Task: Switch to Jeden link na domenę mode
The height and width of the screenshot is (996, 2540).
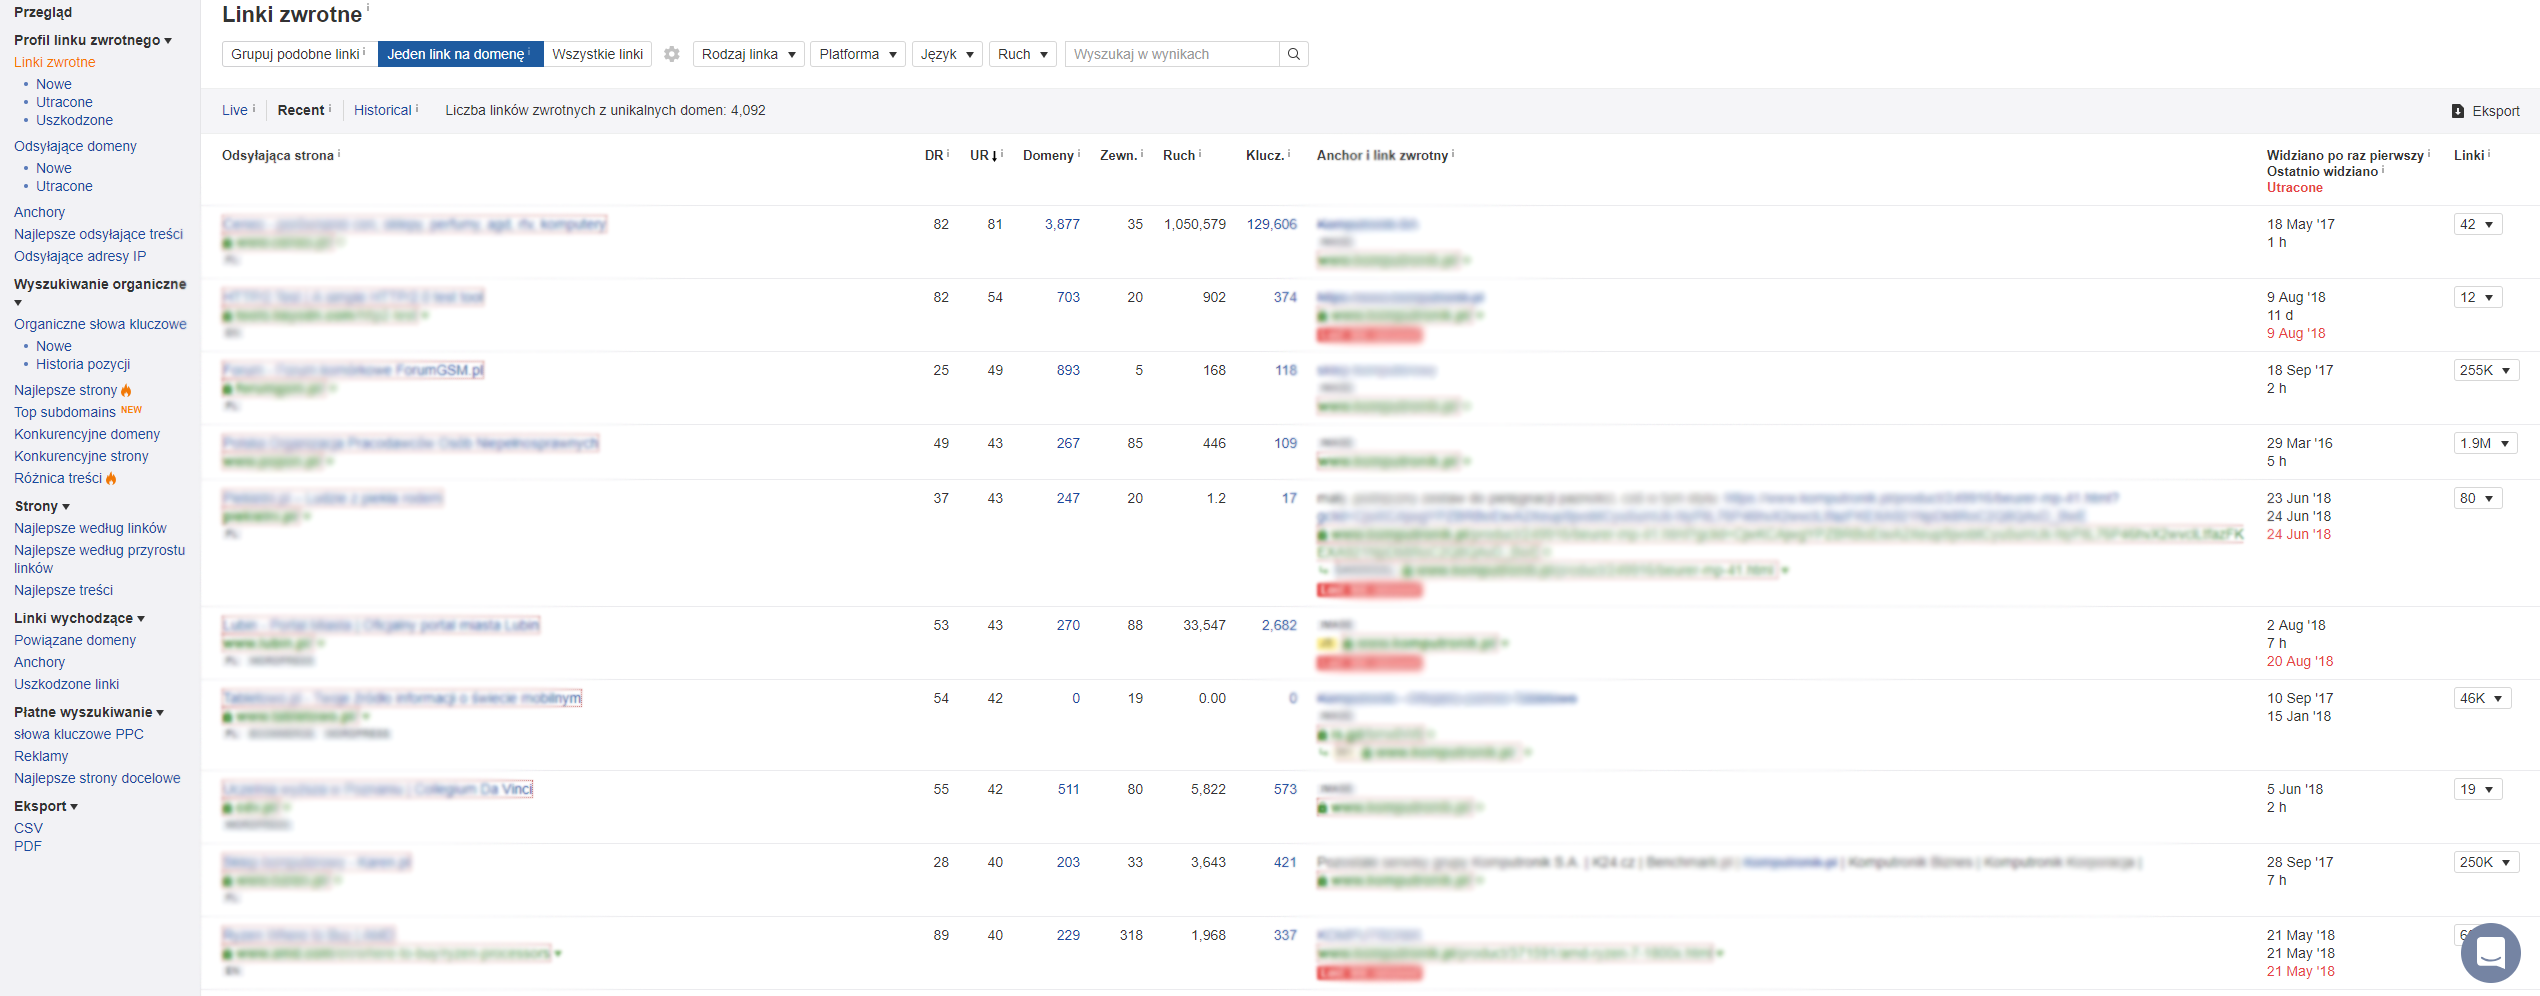Action: (459, 54)
